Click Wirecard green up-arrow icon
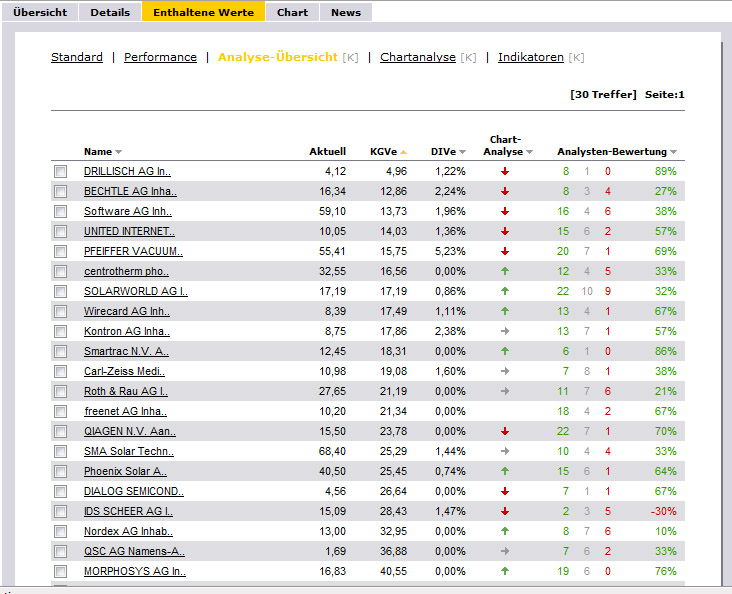Image resolution: width=732 pixels, height=594 pixels. [505, 311]
